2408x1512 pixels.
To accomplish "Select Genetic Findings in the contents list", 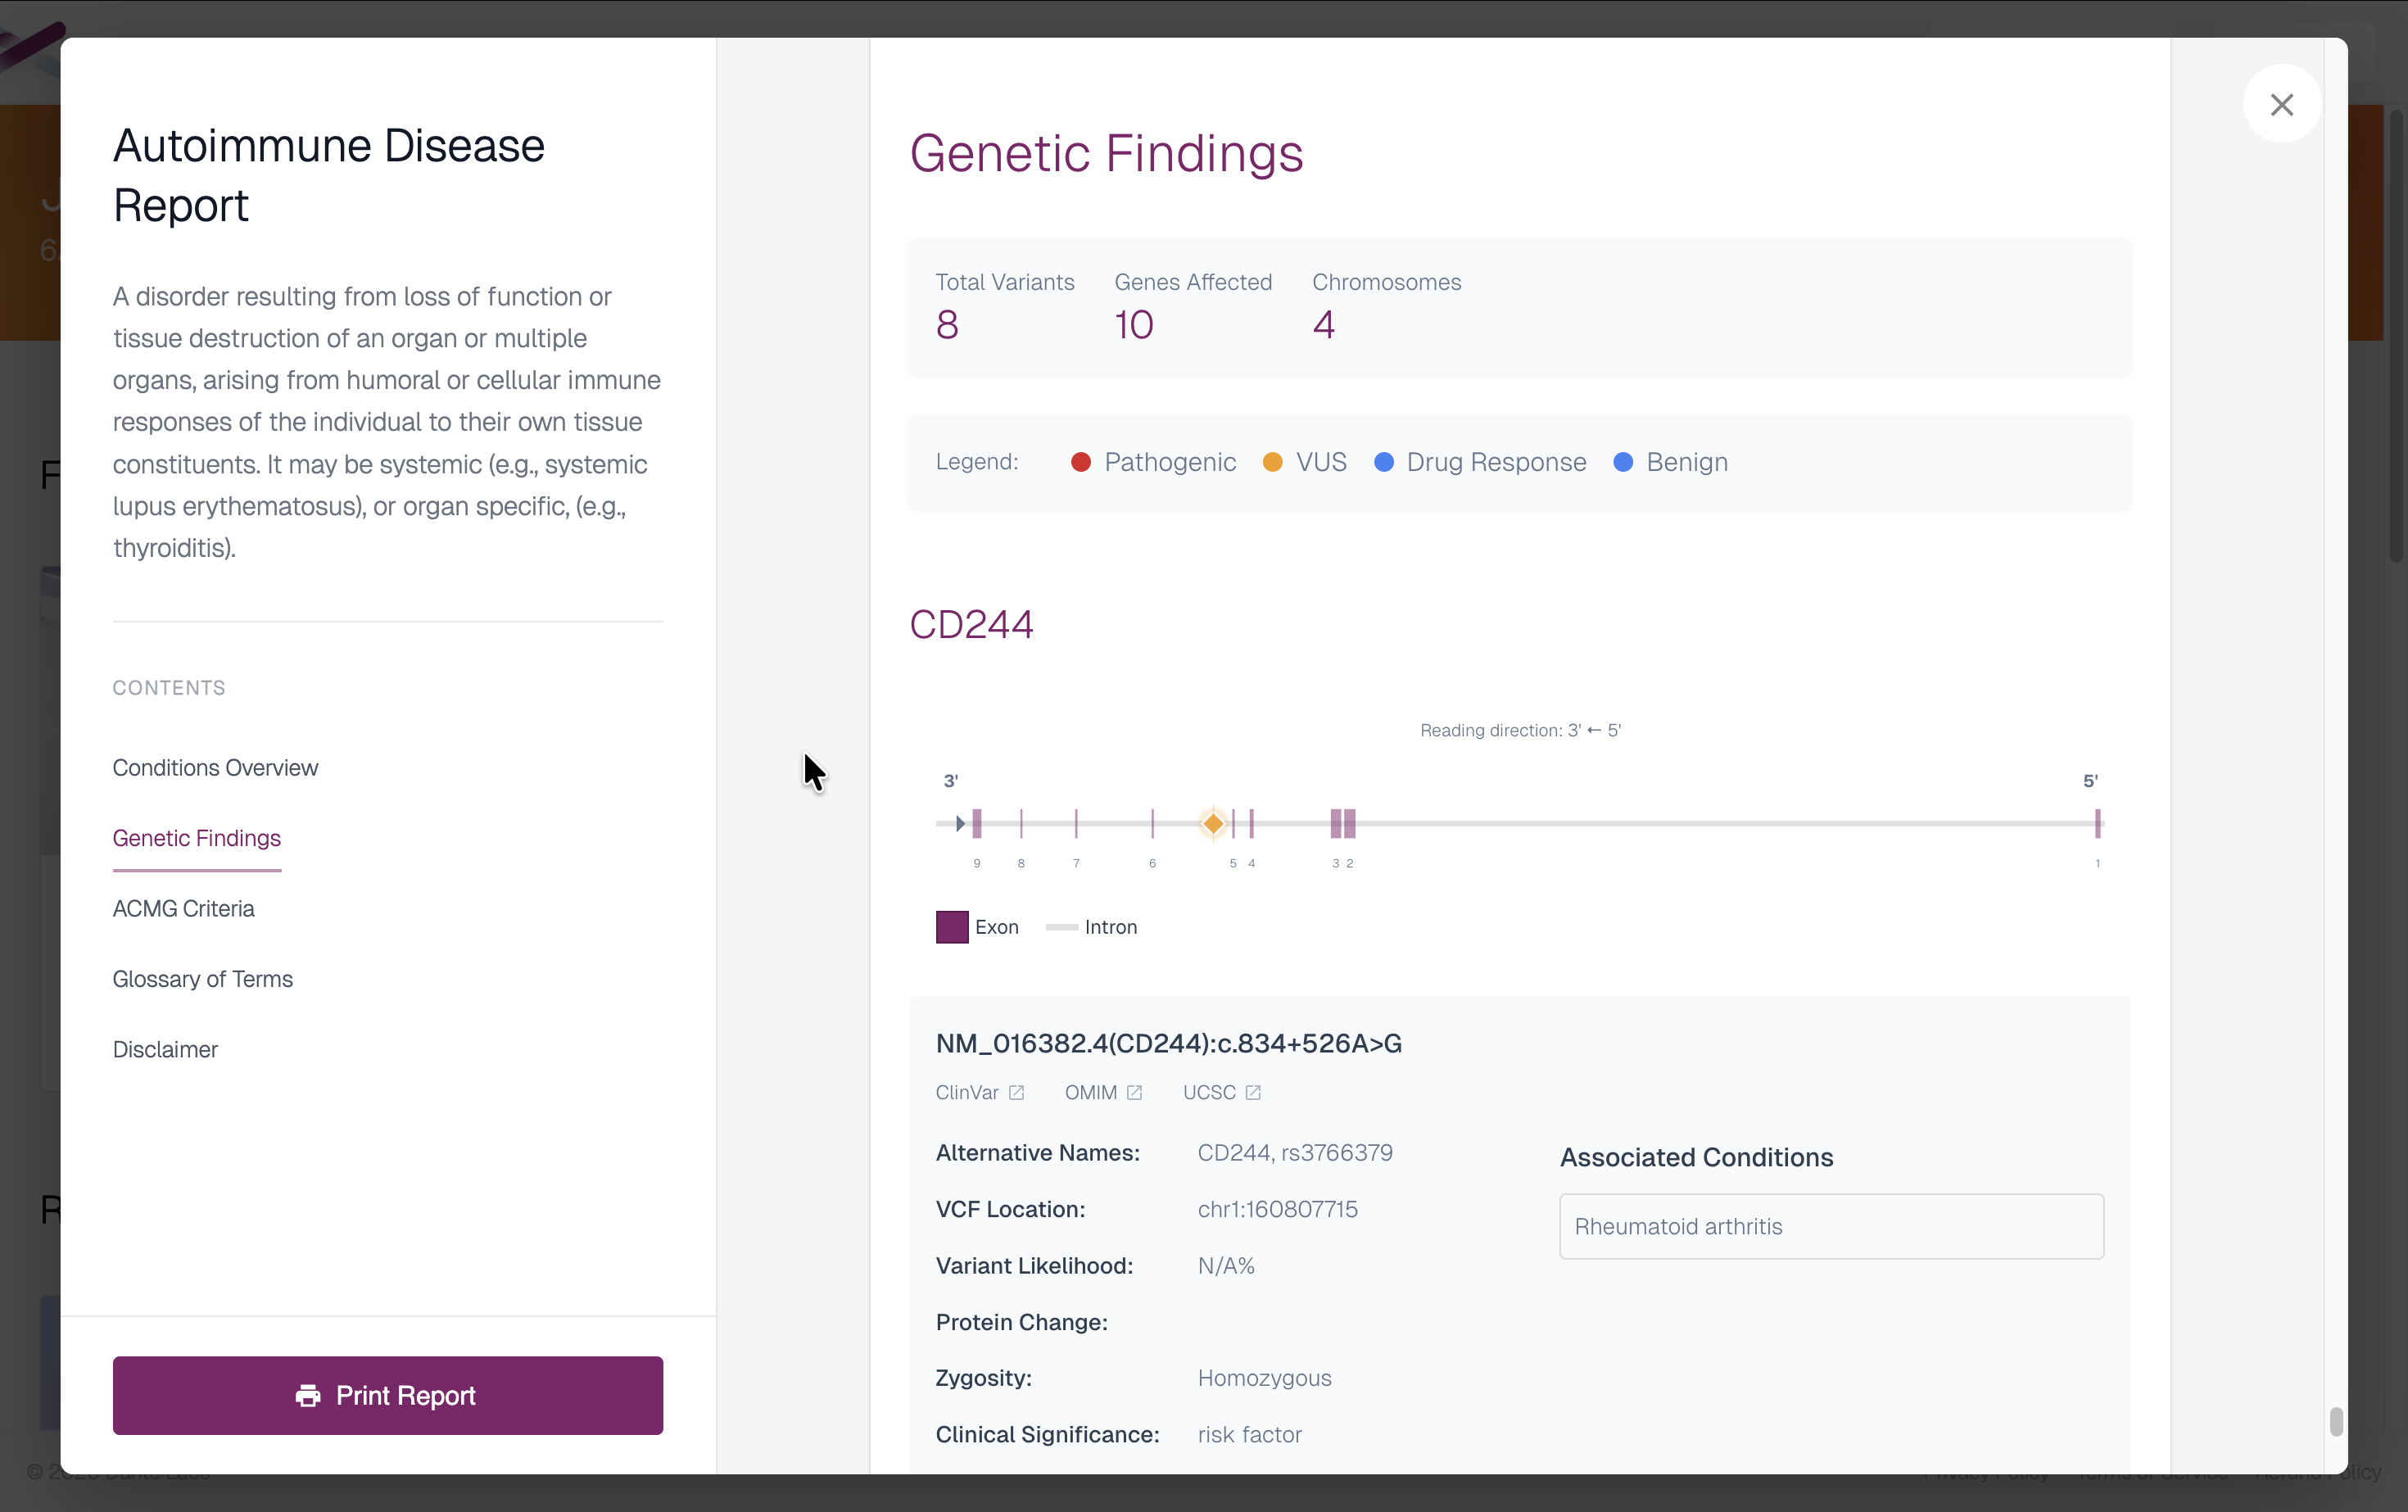I will [196, 838].
